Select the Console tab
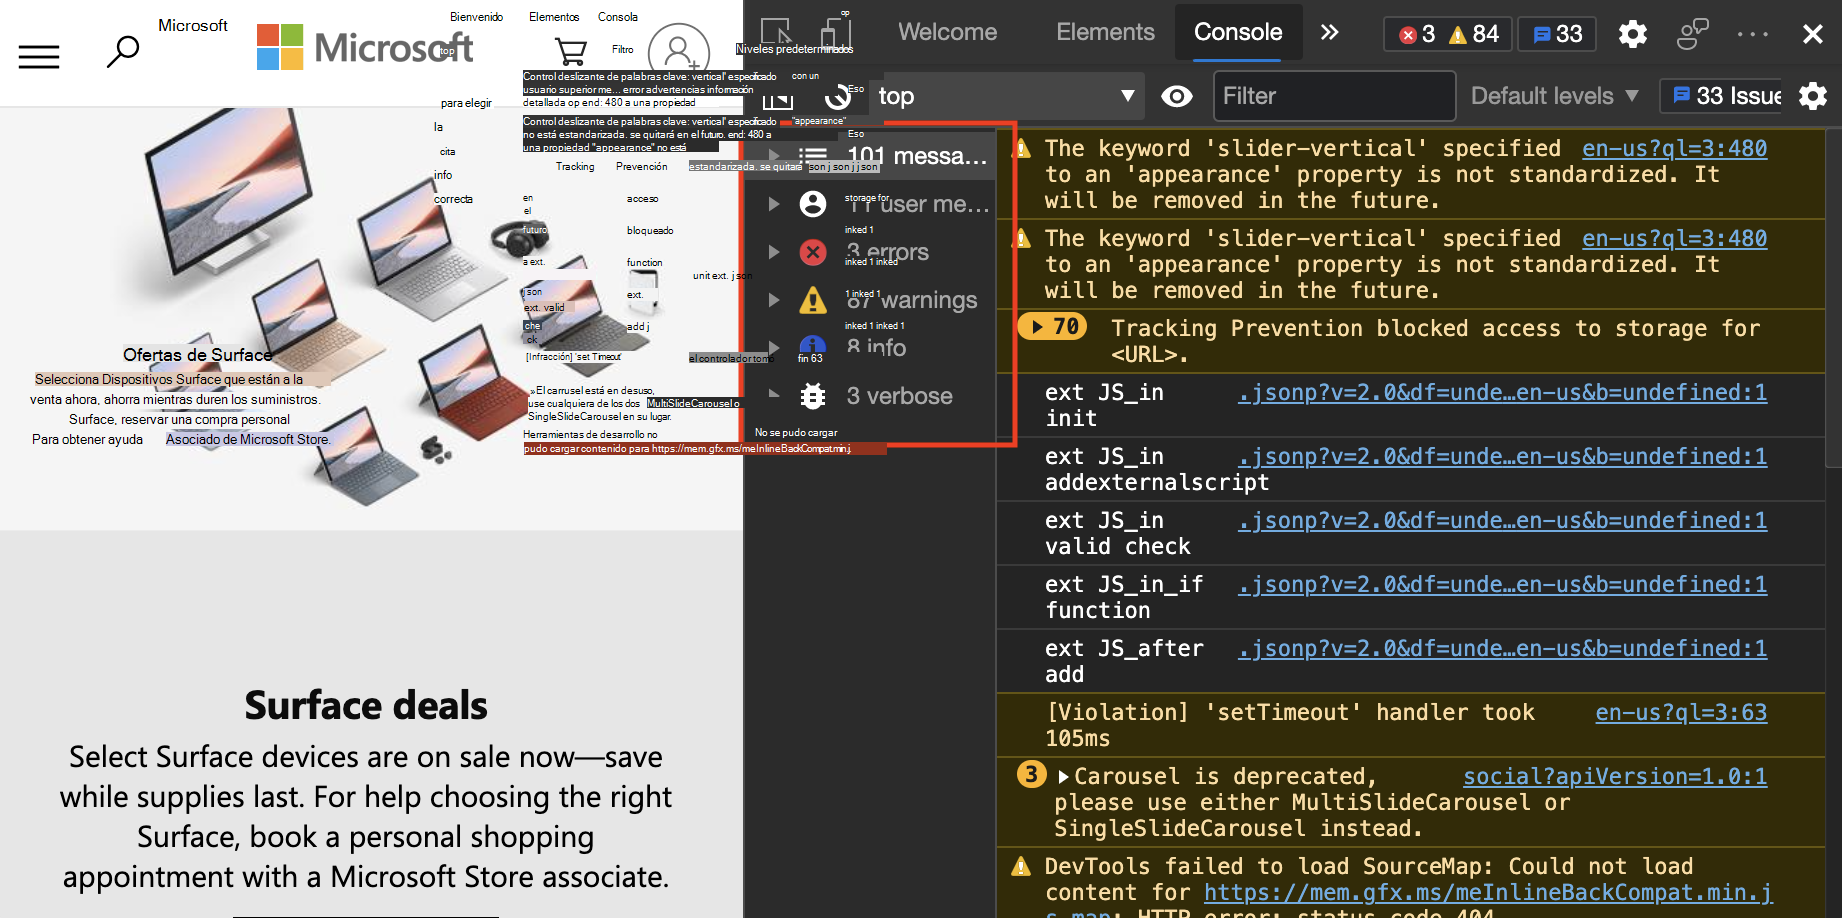Viewport: 1842px width, 918px height. [1238, 32]
